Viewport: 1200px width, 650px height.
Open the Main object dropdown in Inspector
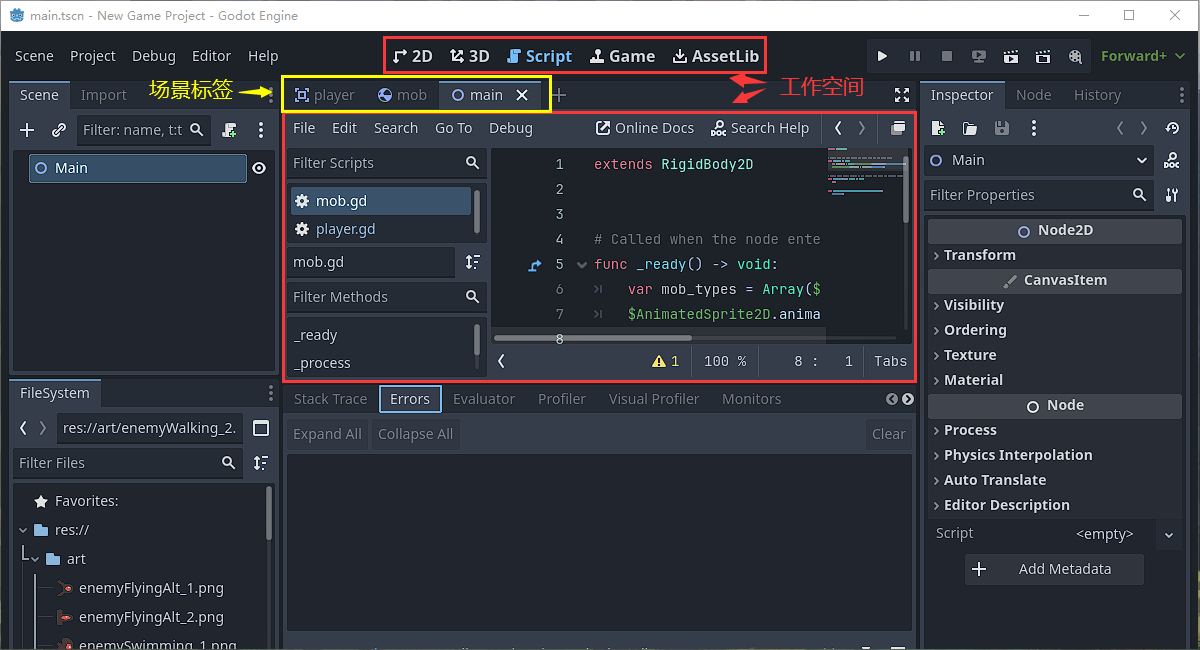tap(1039, 160)
